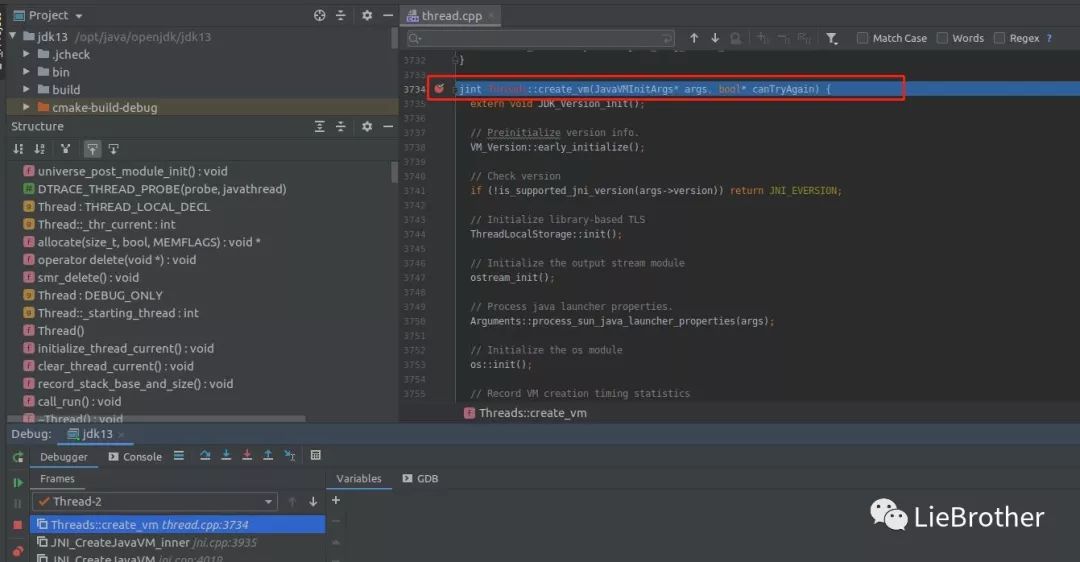Screen dimensions: 1080x562
Task: Collapse all in the Project panel
Action: click(x=340, y=15)
